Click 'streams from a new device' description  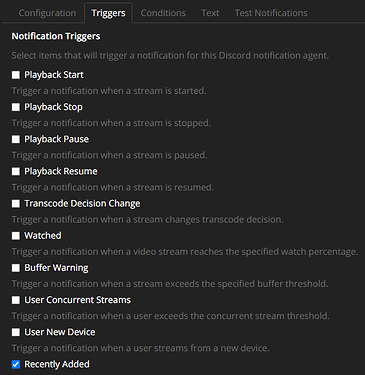click(x=140, y=348)
